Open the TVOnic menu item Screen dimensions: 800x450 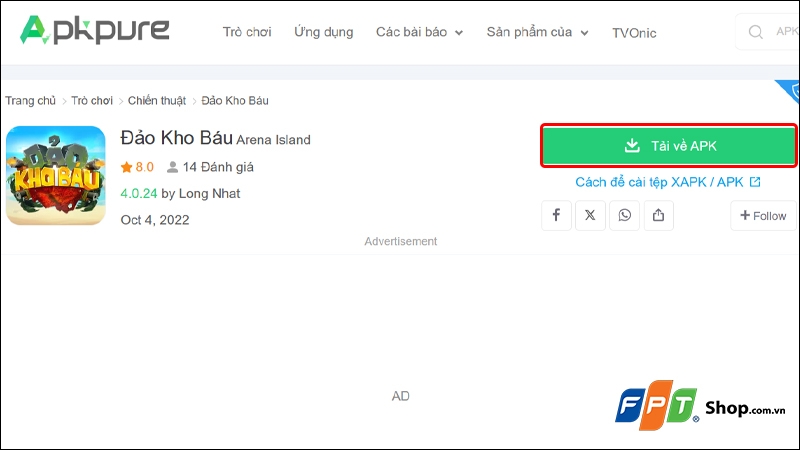pyautogui.click(x=634, y=33)
